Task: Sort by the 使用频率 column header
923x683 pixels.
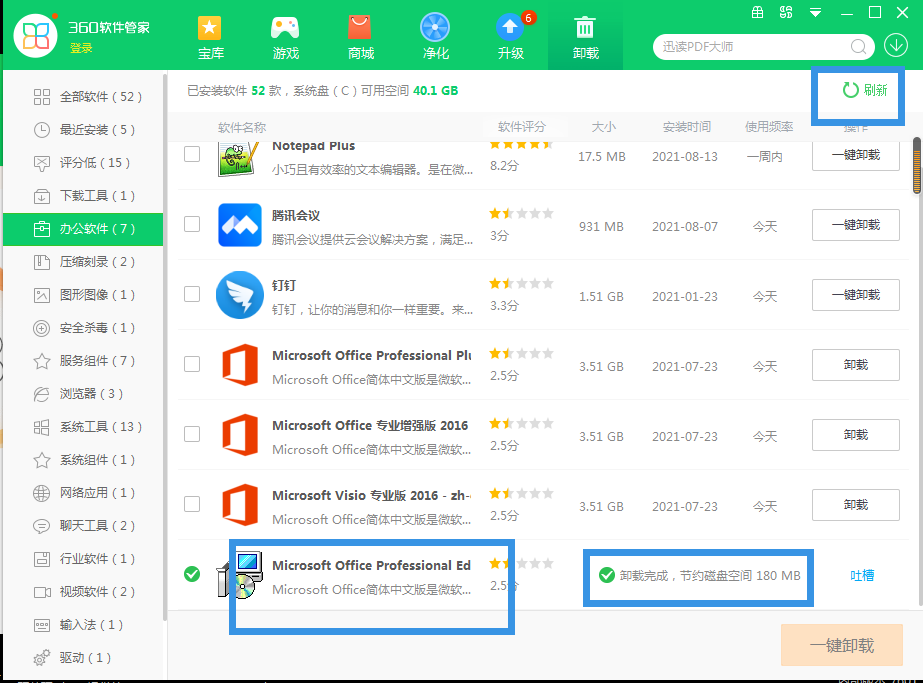Action: point(769,127)
